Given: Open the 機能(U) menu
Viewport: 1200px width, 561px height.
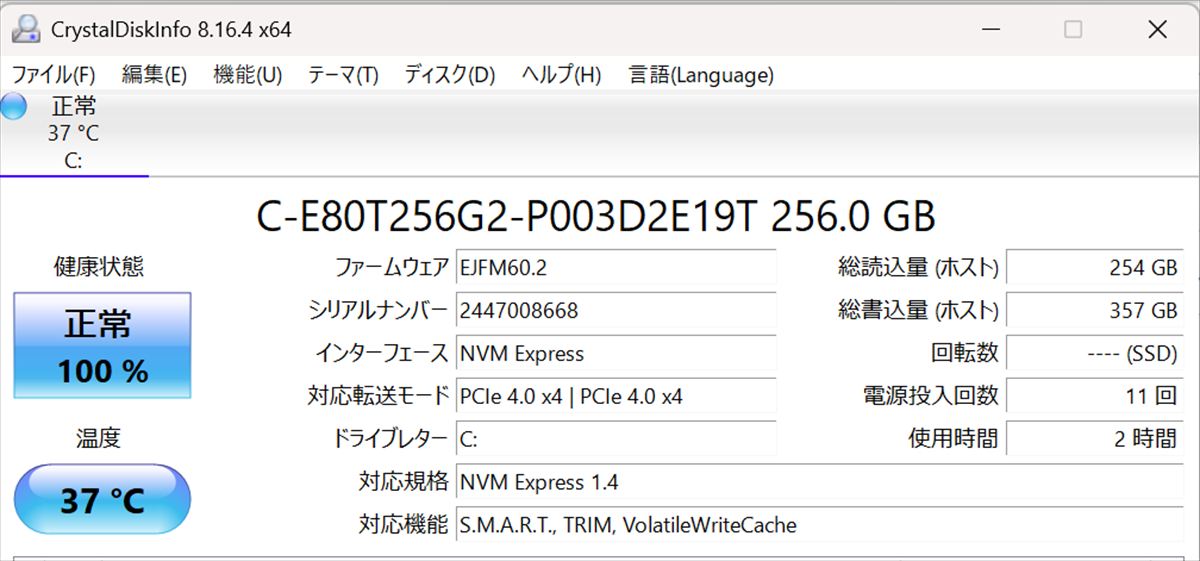Looking at the screenshot, I should 248,75.
